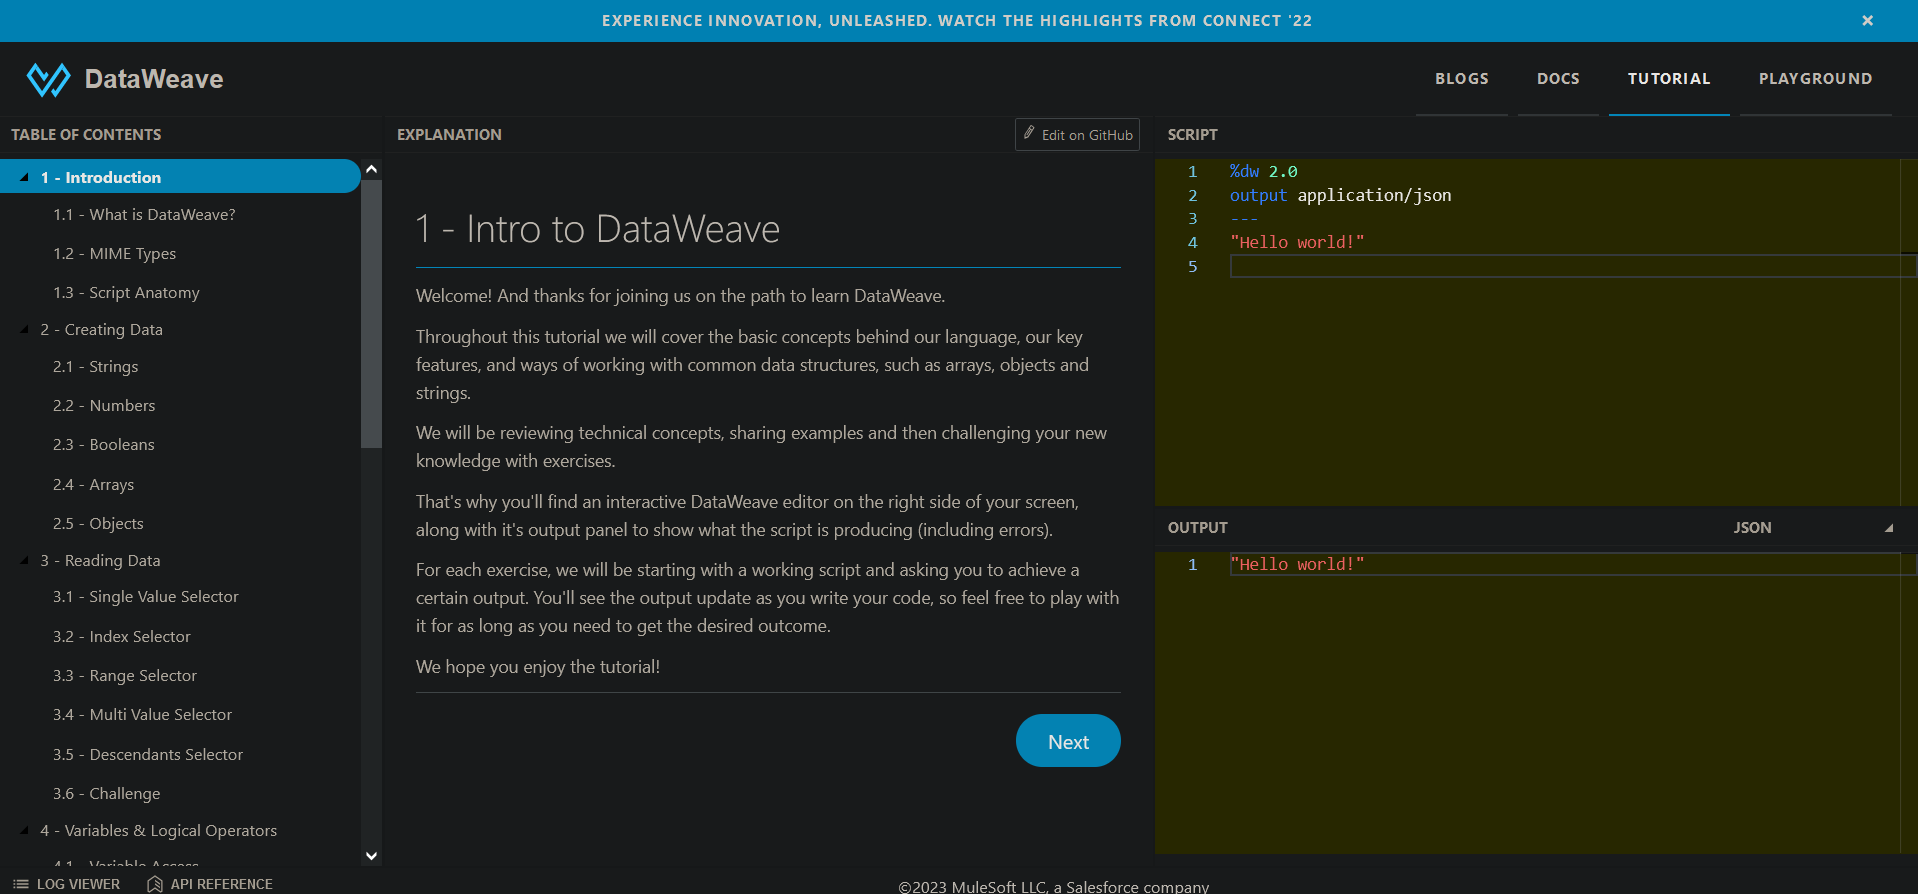Image resolution: width=1918 pixels, height=894 pixels.
Task: Click the EXPLANATION panel header
Action: pos(449,134)
